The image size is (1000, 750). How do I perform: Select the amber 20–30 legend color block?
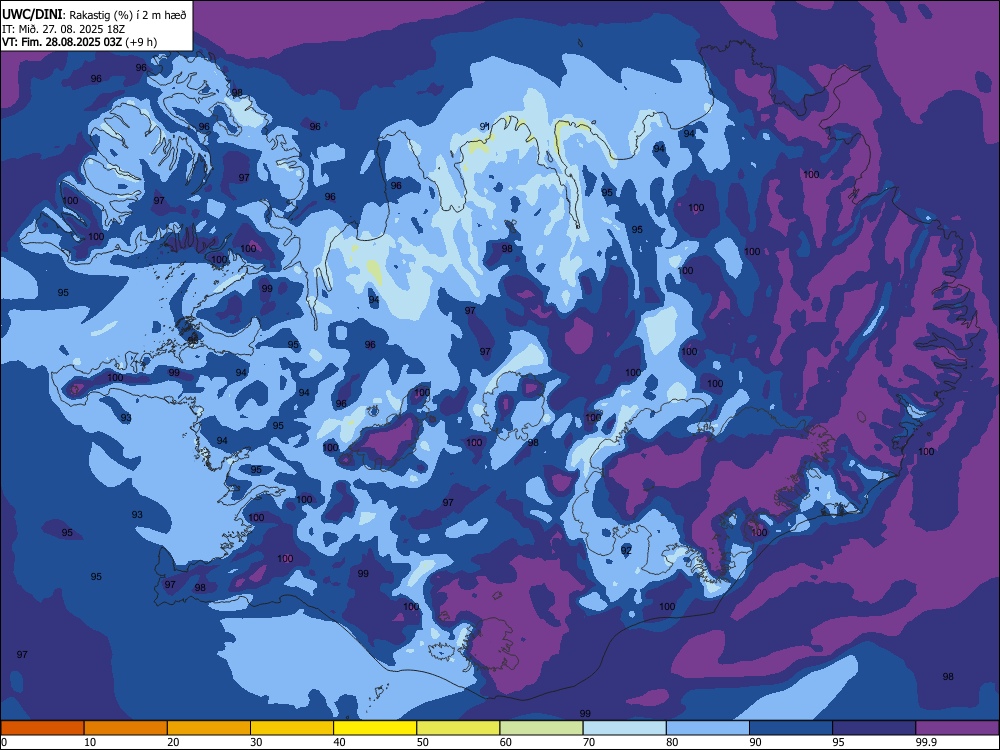pyautogui.click(x=209, y=728)
